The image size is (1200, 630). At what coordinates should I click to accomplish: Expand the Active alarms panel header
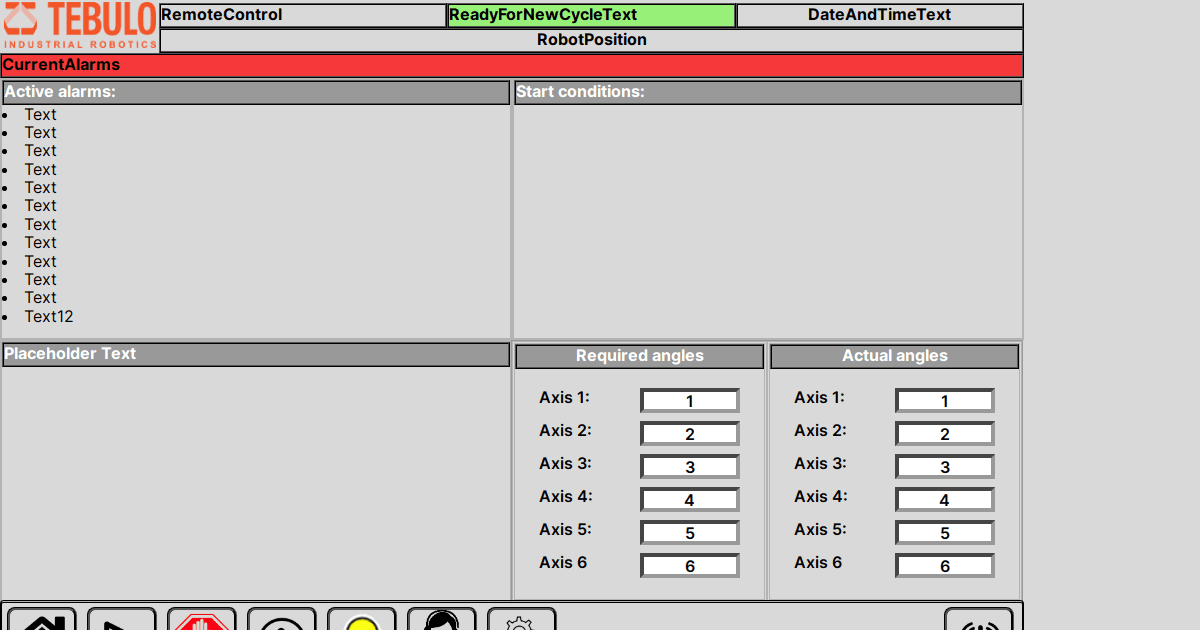tap(255, 92)
